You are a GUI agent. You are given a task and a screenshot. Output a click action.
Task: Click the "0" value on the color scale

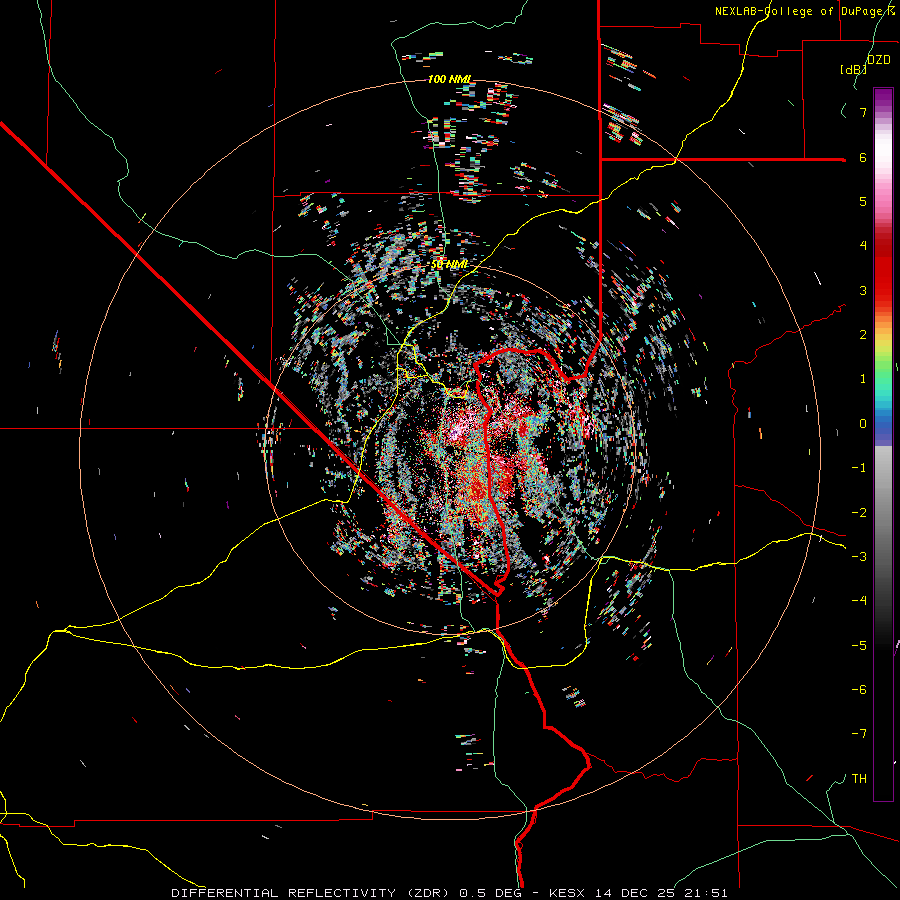[x=863, y=424]
